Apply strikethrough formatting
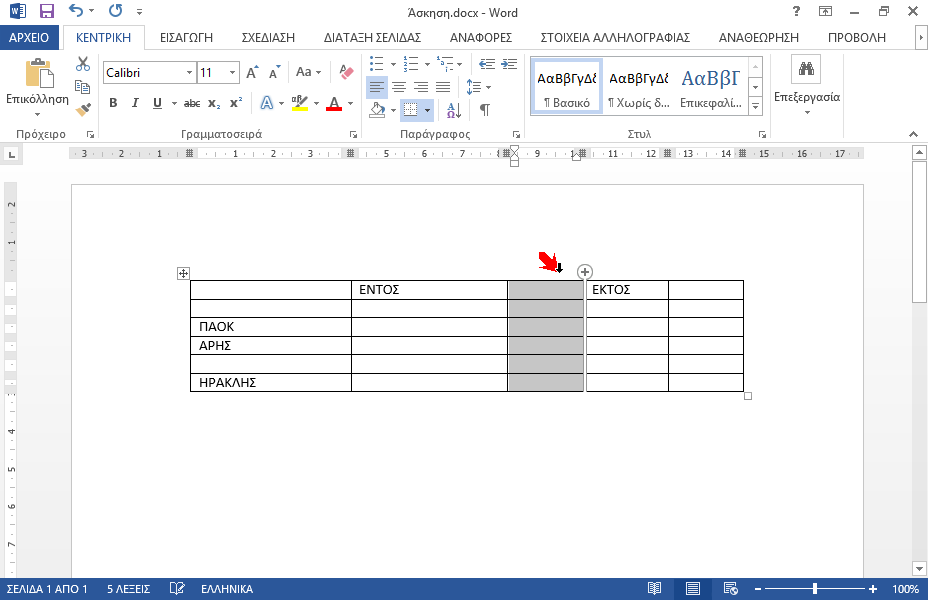The image size is (928, 600). click(192, 104)
